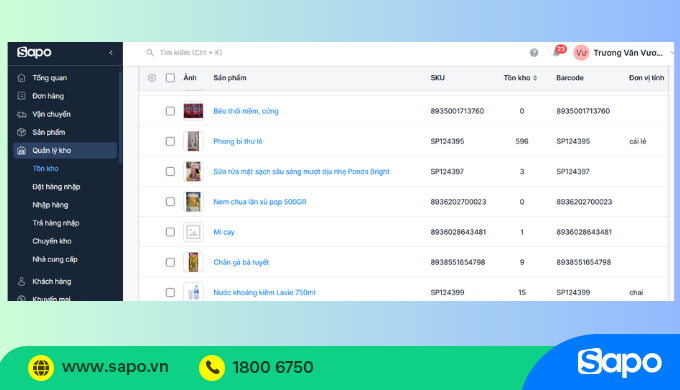Tick the select-all header checkbox
The height and width of the screenshot is (390, 680).
pos(170,78)
